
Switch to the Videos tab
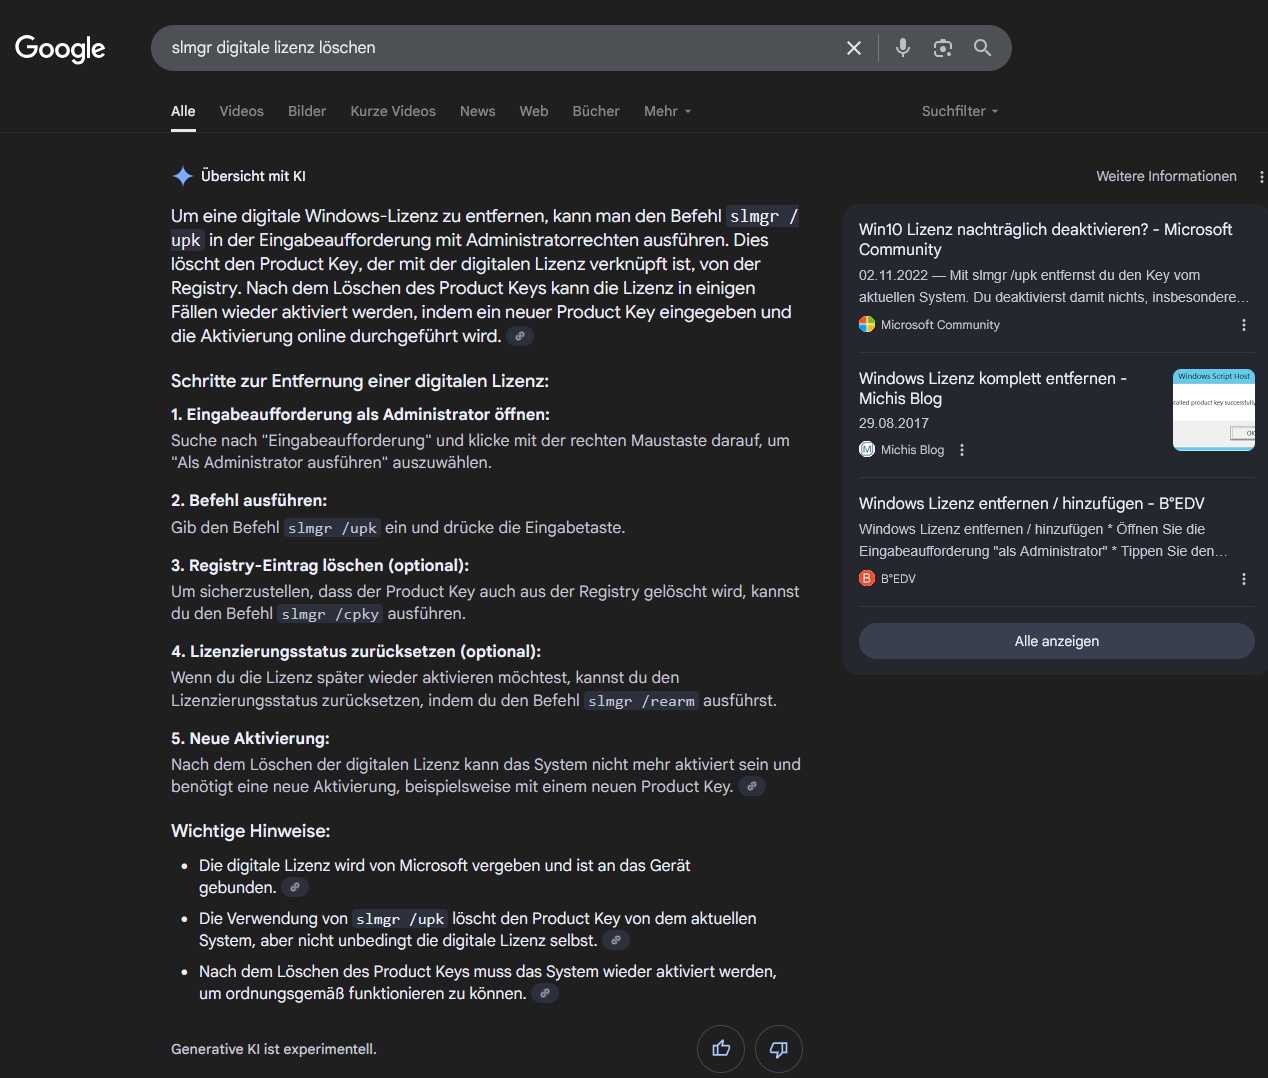pos(242,111)
